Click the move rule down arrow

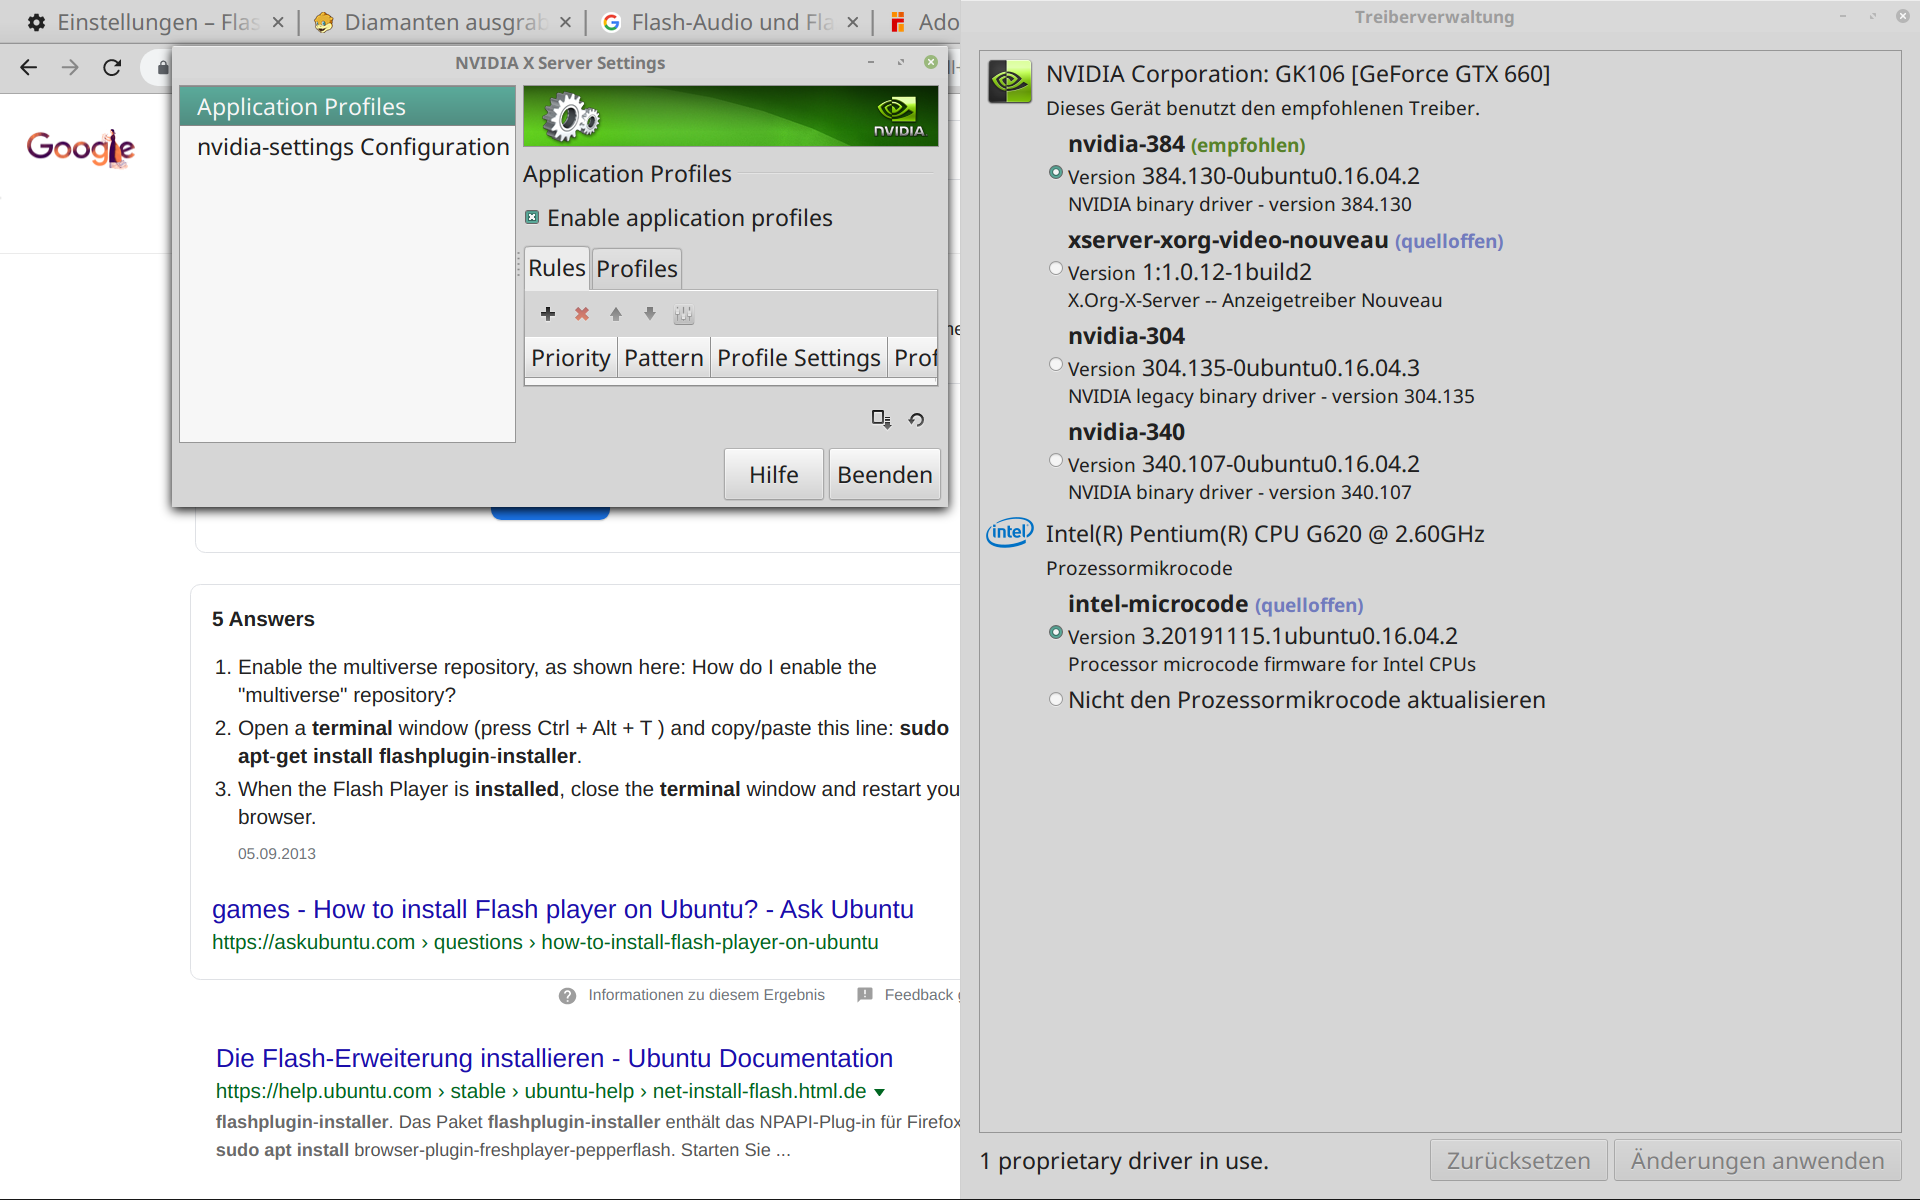650,314
